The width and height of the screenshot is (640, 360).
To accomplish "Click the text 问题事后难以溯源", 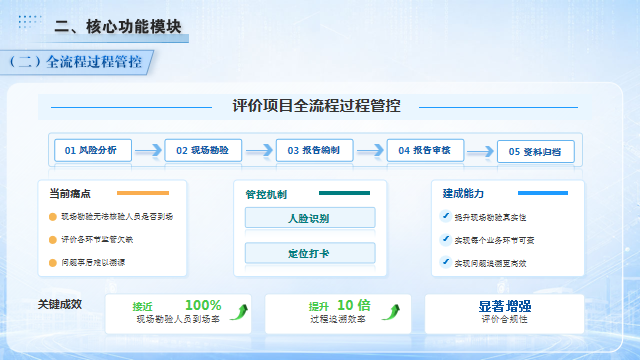I will (93, 262).
